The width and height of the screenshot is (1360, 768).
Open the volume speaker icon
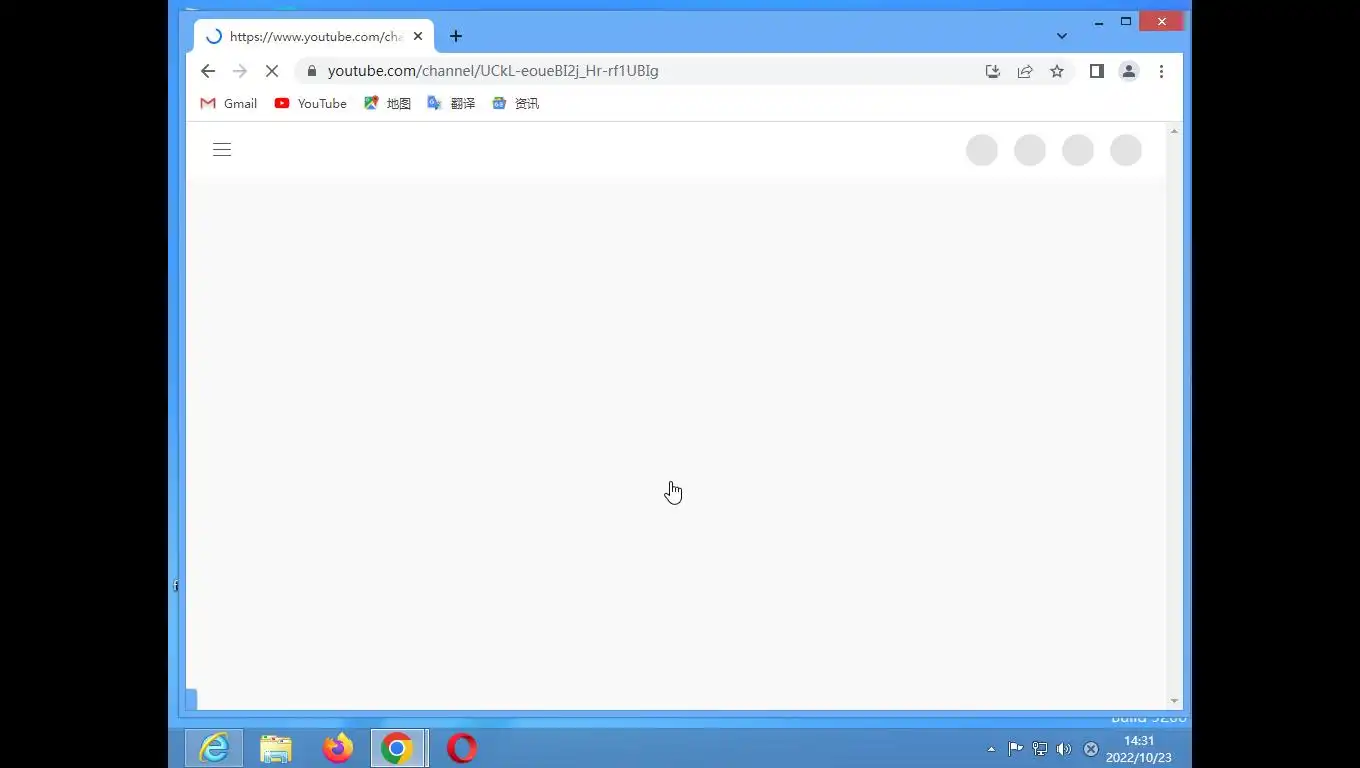pos(1064,749)
